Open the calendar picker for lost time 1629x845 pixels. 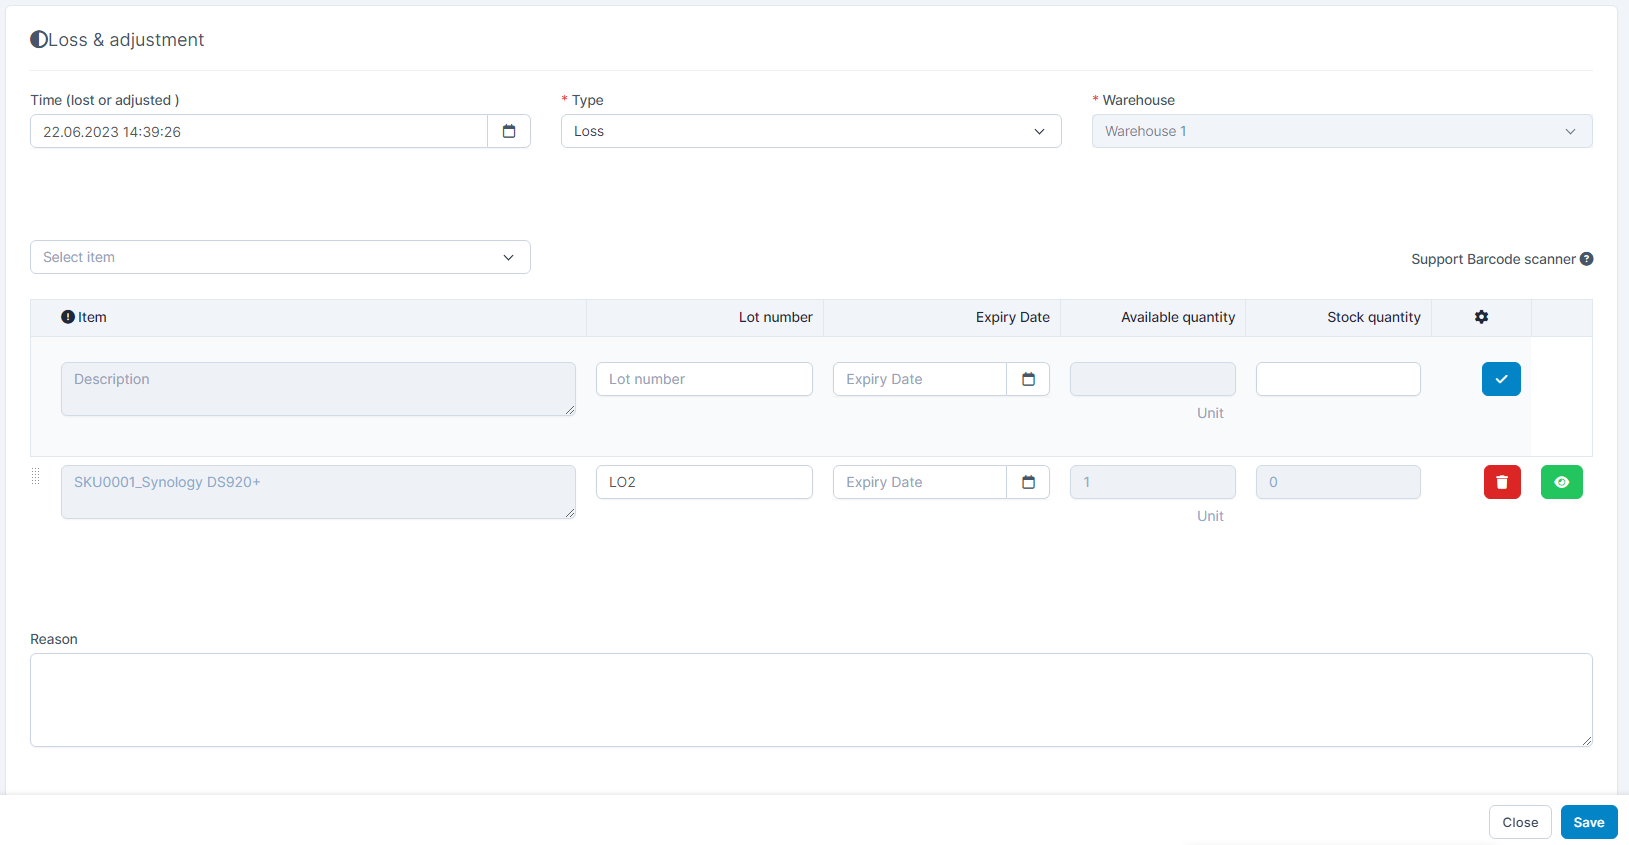click(x=509, y=131)
